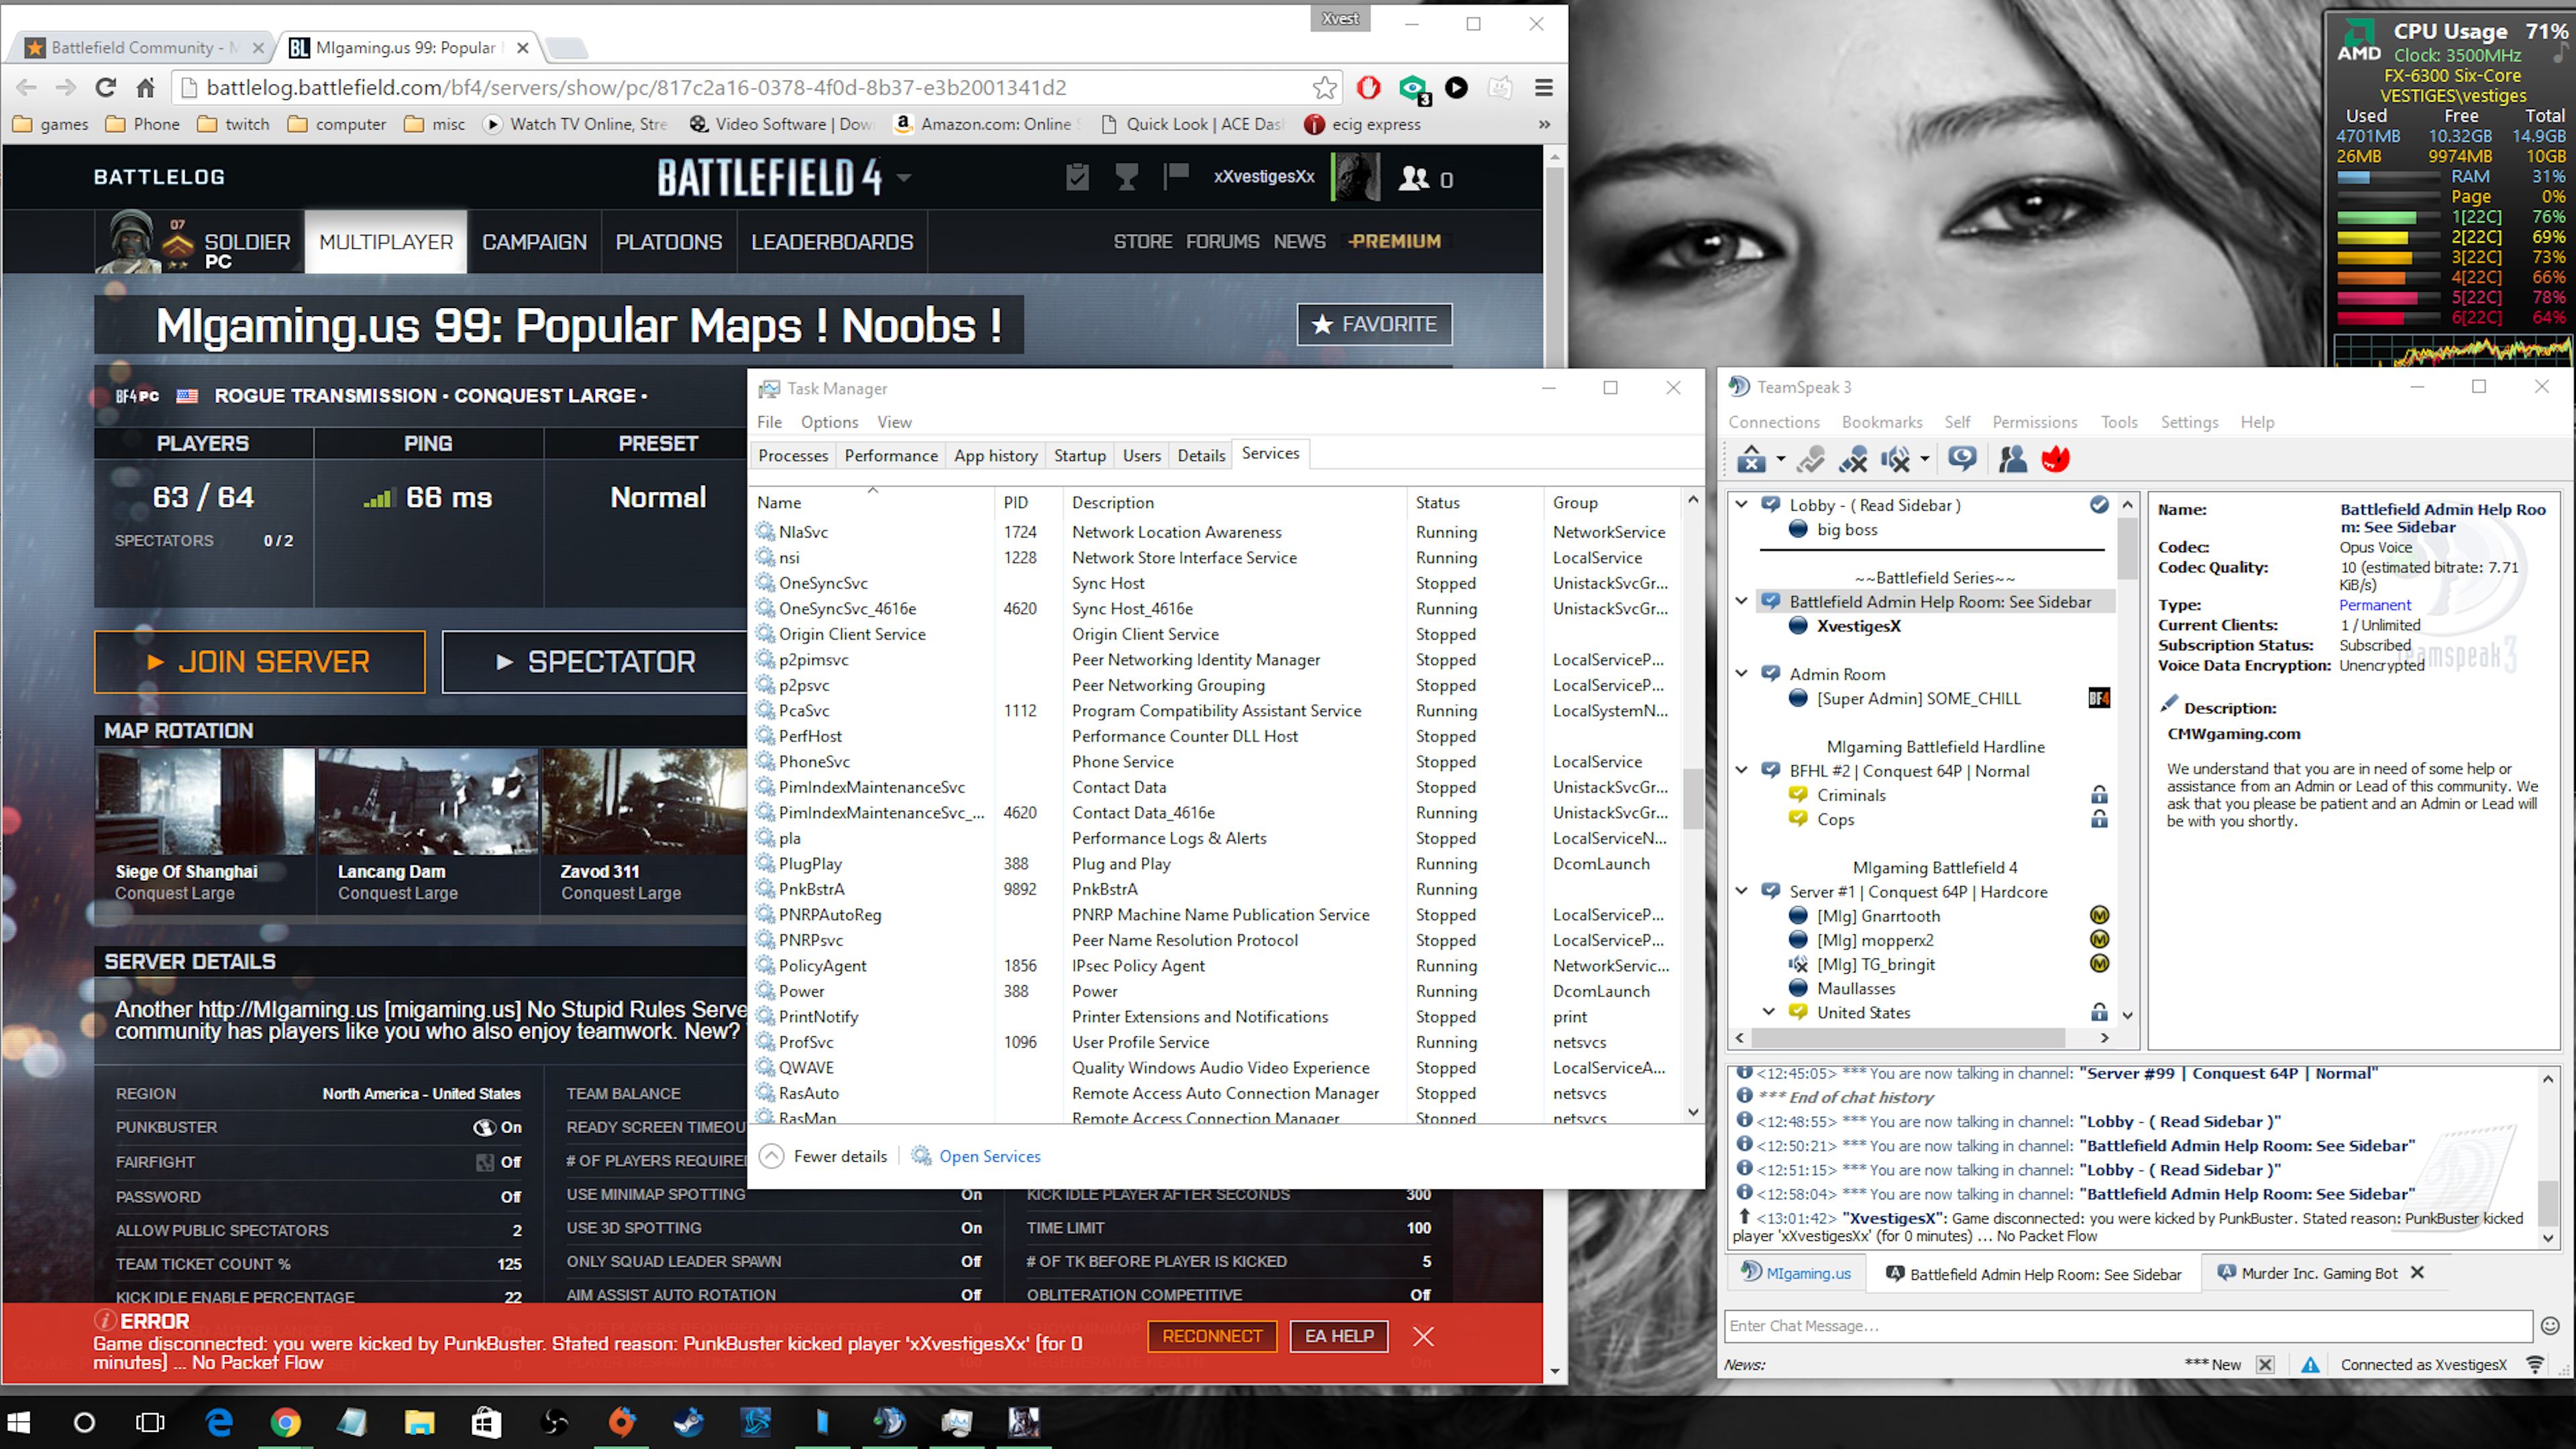Mute microphone via TeamSpeak toolbar icon
Image resolution: width=2576 pixels, height=1449 pixels.
click(1853, 459)
